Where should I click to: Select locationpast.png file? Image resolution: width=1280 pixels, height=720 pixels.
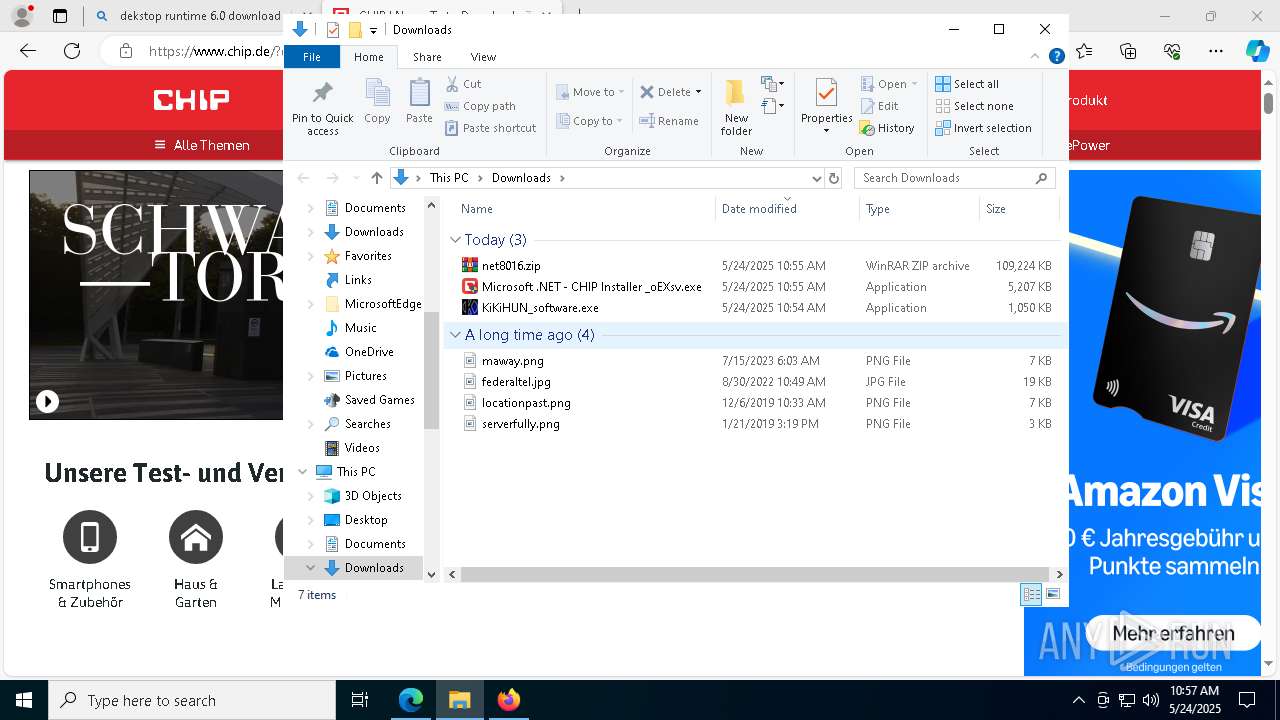(526, 403)
